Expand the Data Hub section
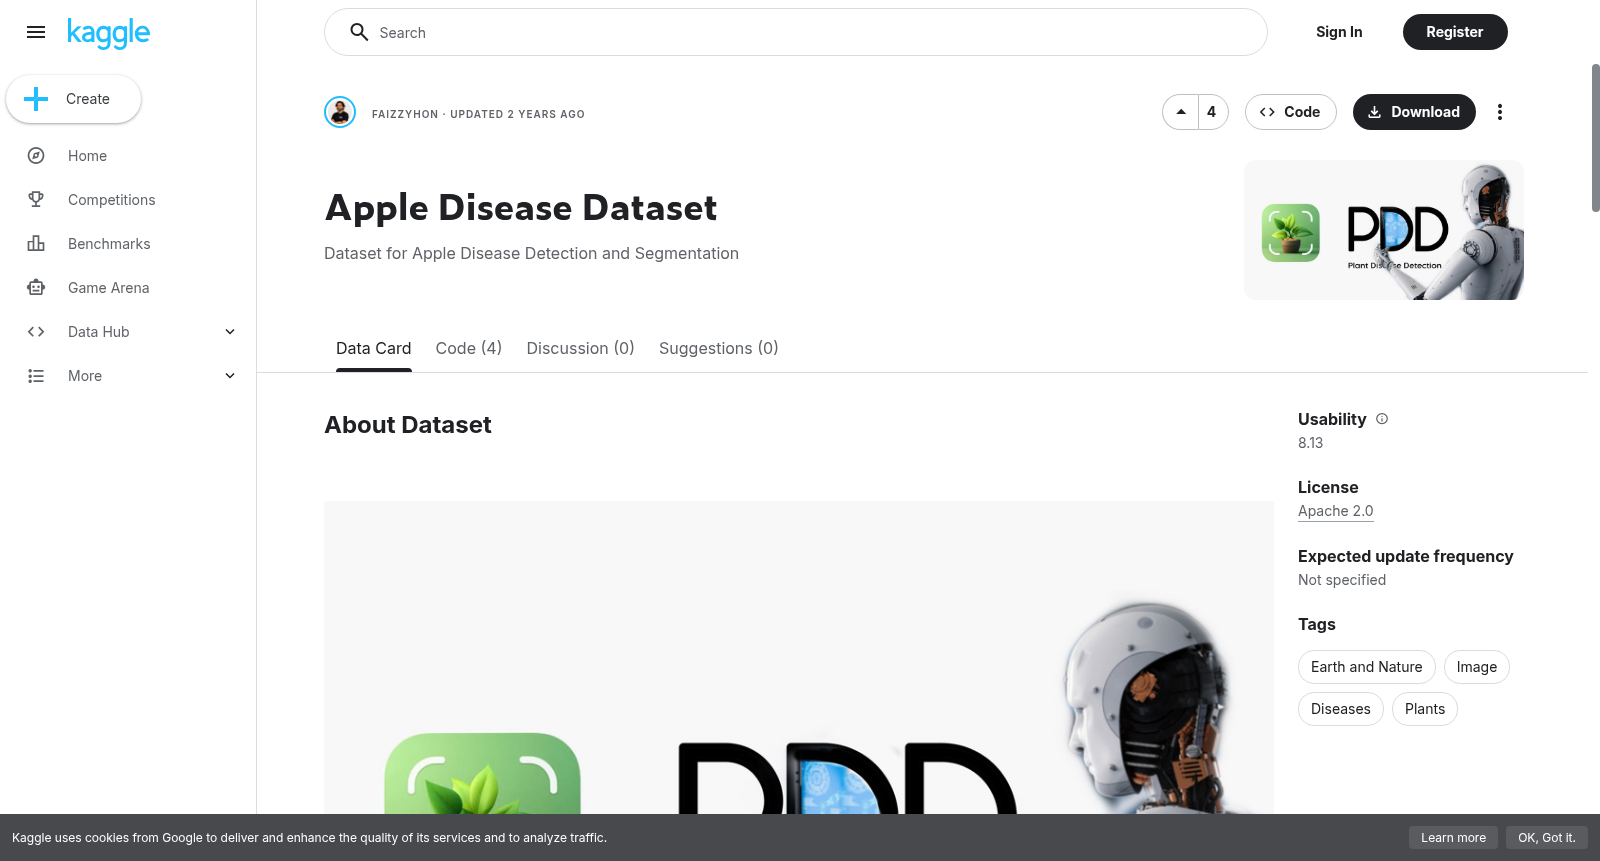The height and width of the screenshot is (861, 1600). click(x=230, y=332)
